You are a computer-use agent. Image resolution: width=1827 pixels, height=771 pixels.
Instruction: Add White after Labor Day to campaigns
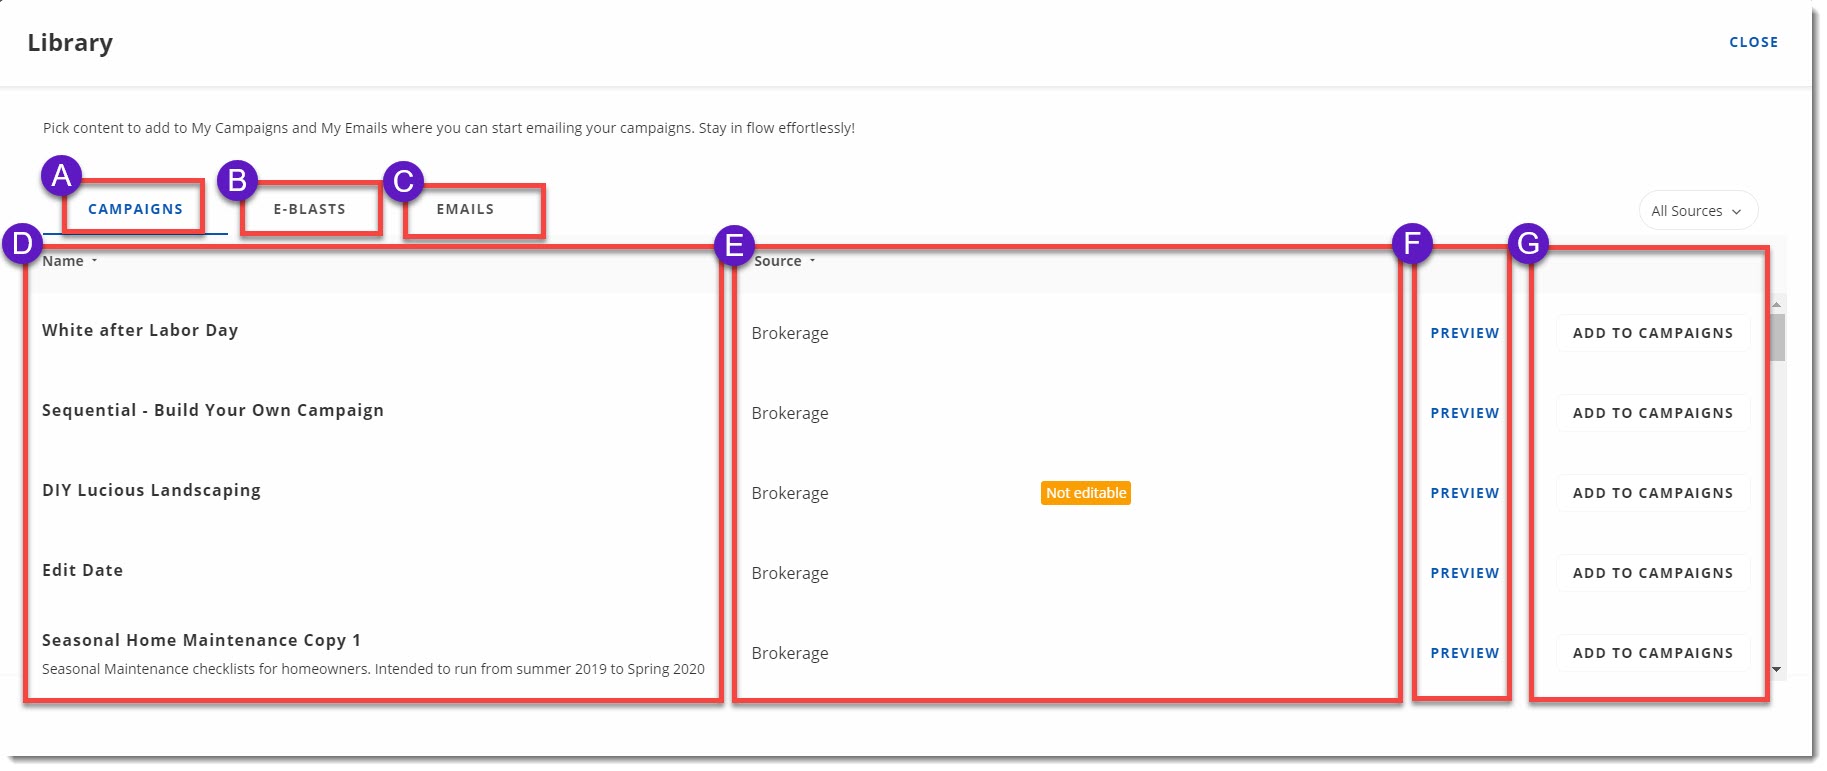pyautogui.click(x=1652, y=333)
